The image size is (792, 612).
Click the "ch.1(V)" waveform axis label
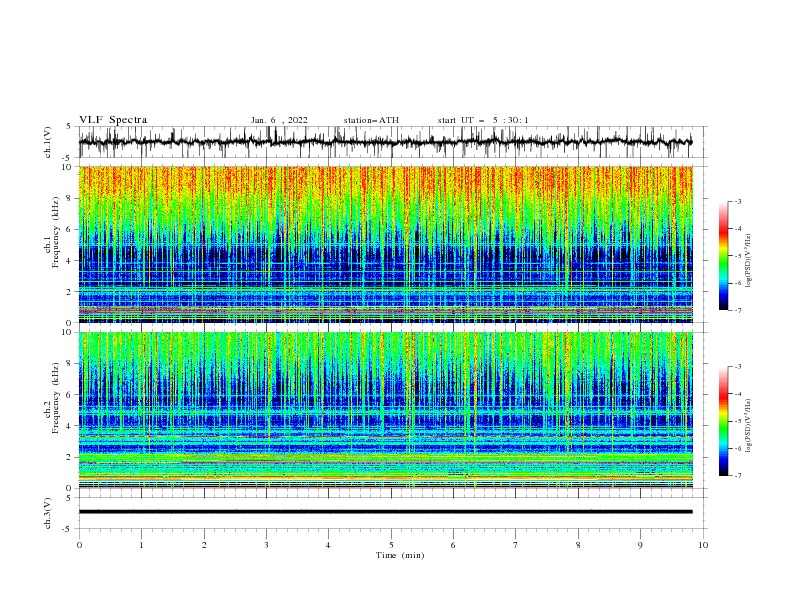(48, 142)
